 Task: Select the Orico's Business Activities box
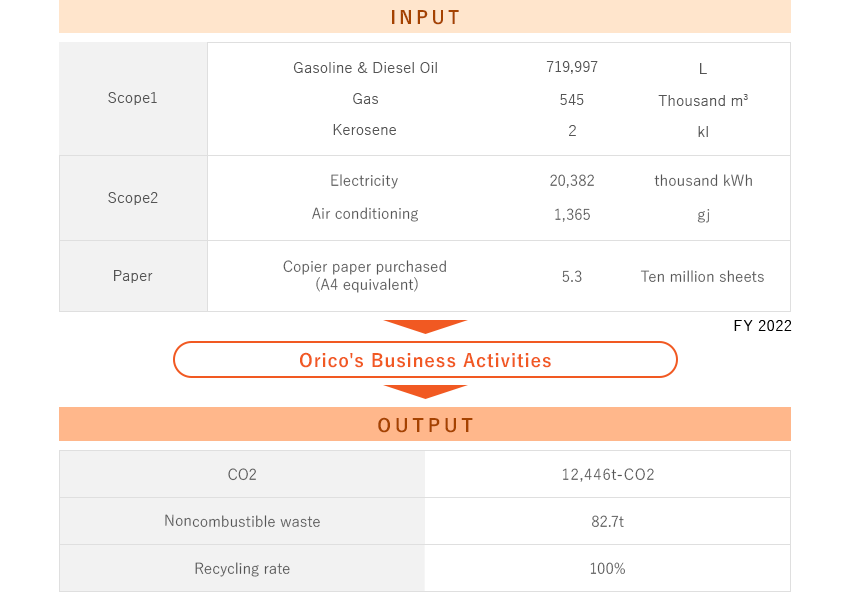coord(425,360)
